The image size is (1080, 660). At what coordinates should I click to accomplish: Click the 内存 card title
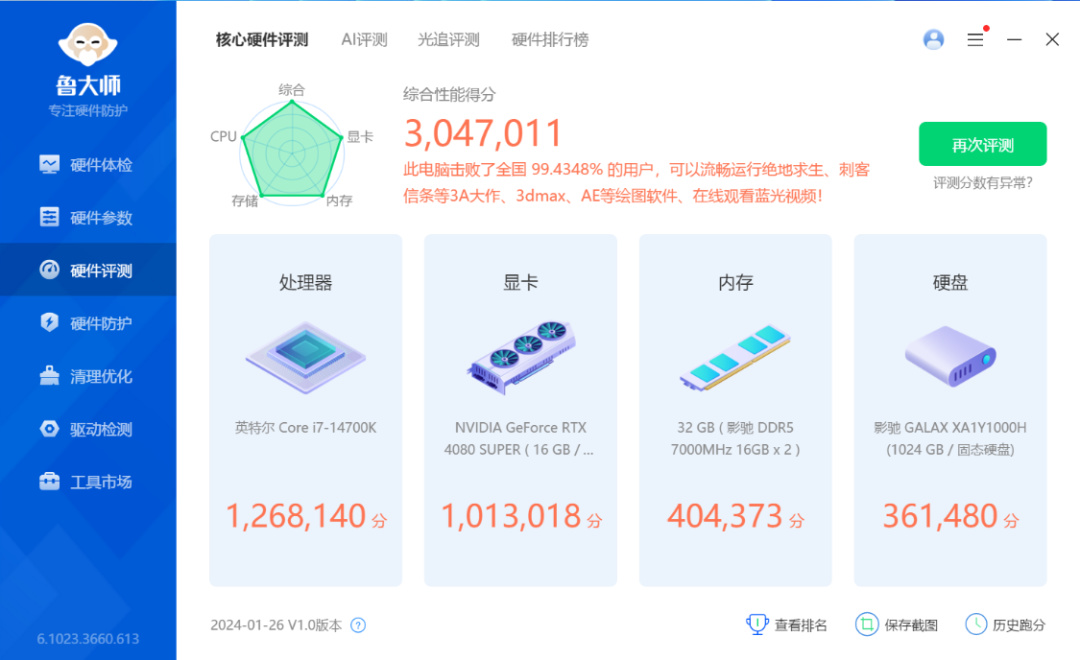[x=735, y=282]
